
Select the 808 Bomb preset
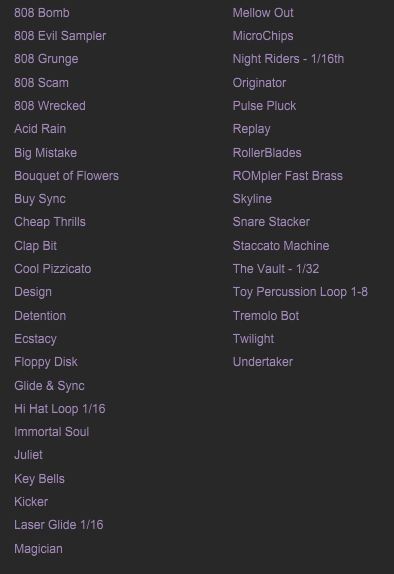pyautogui.click(x=42, y=13)
